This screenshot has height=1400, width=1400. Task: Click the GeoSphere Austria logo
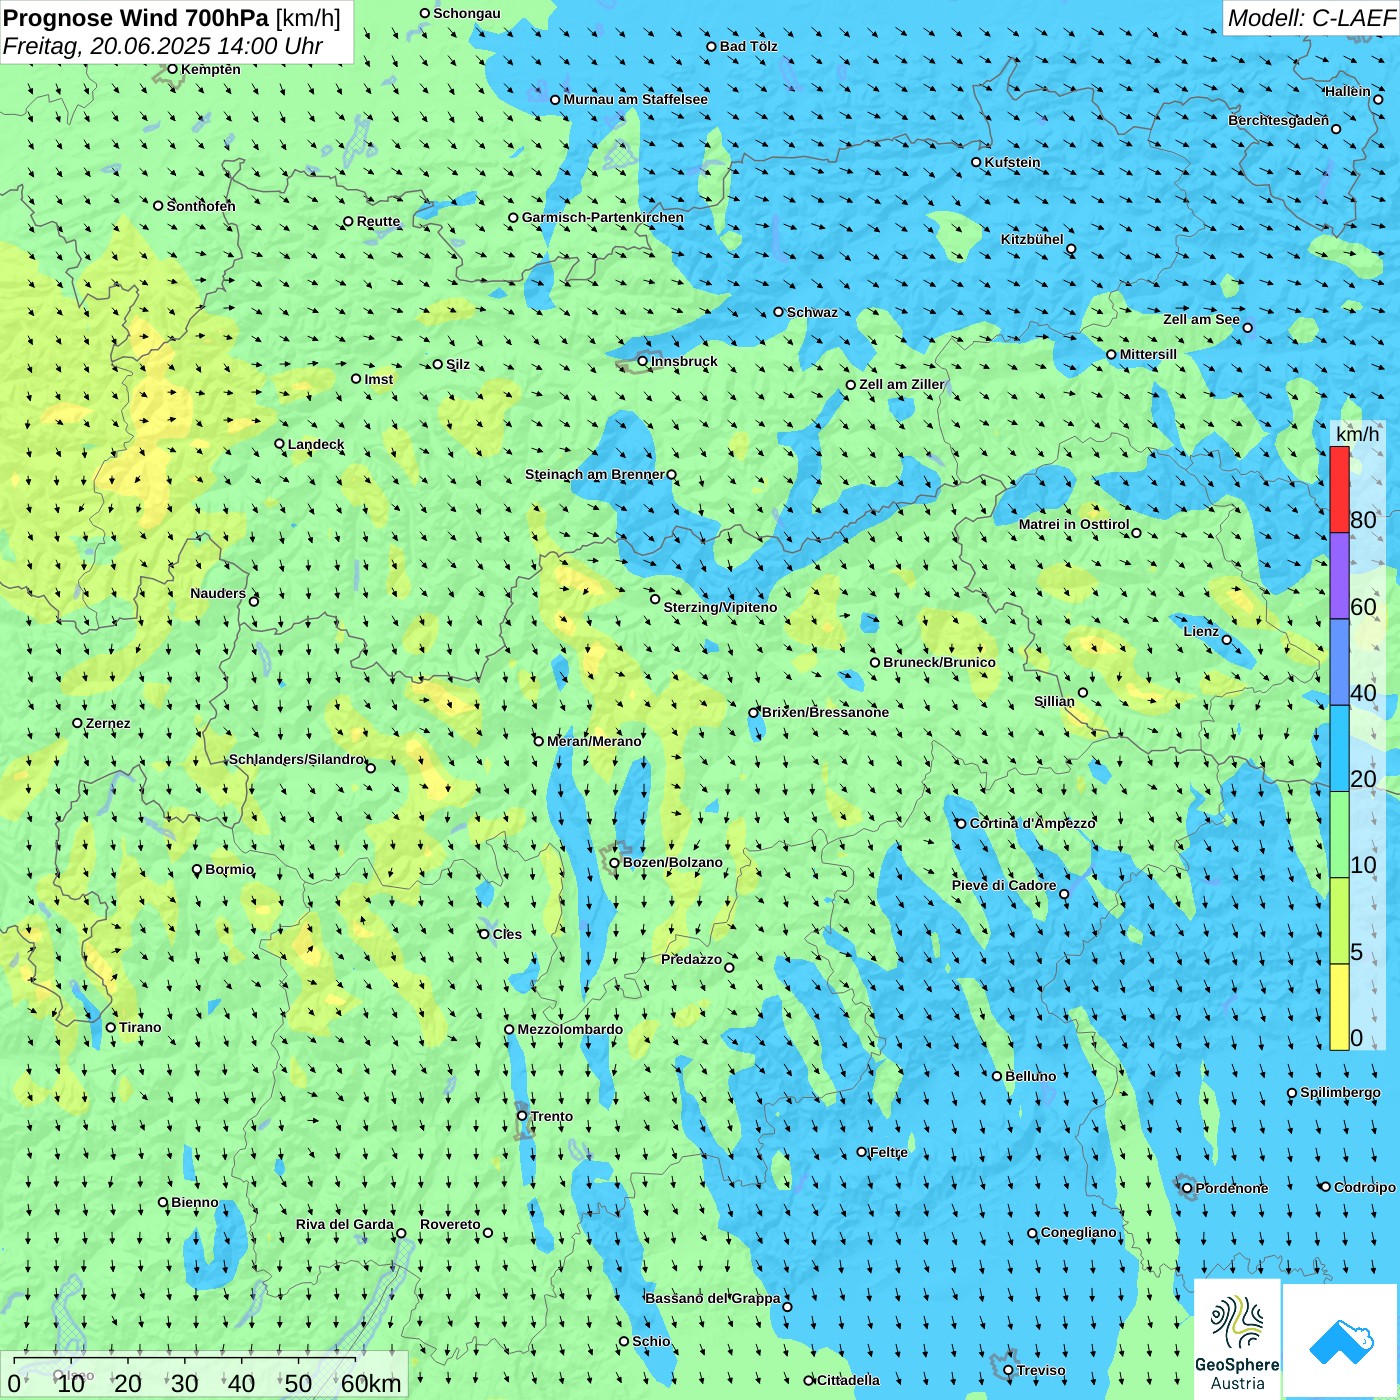(1237, 1339)
